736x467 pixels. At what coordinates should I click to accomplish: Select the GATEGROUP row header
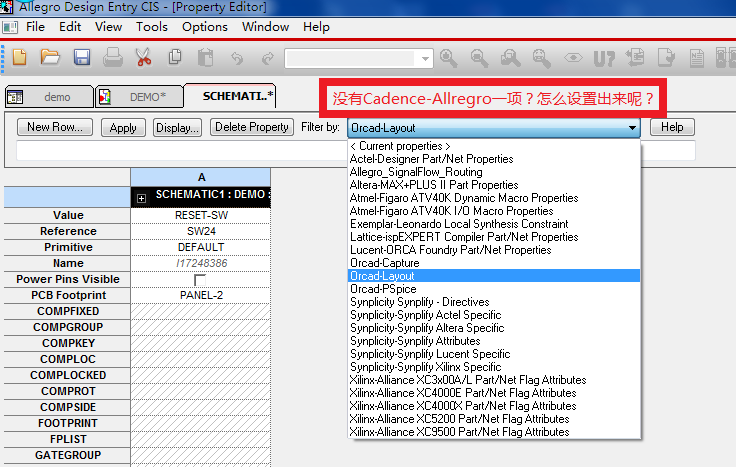pyautogui.click(x=68, y=455)
